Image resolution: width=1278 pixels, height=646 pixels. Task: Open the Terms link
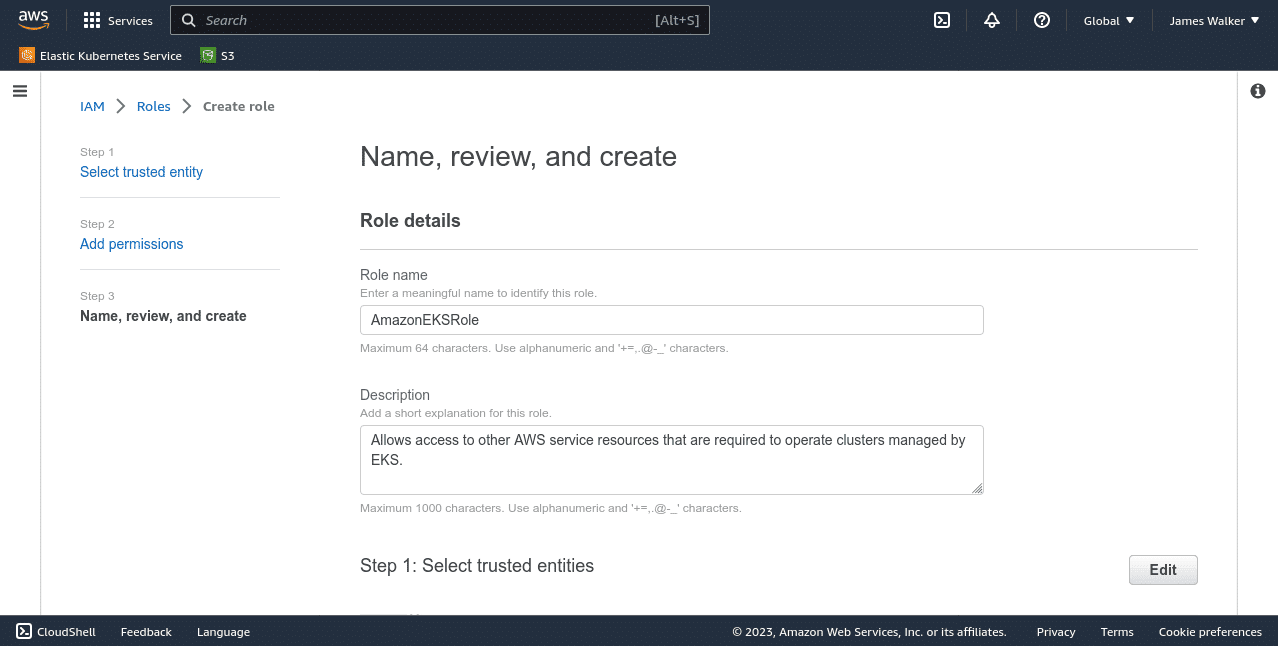pos(1117,632)
